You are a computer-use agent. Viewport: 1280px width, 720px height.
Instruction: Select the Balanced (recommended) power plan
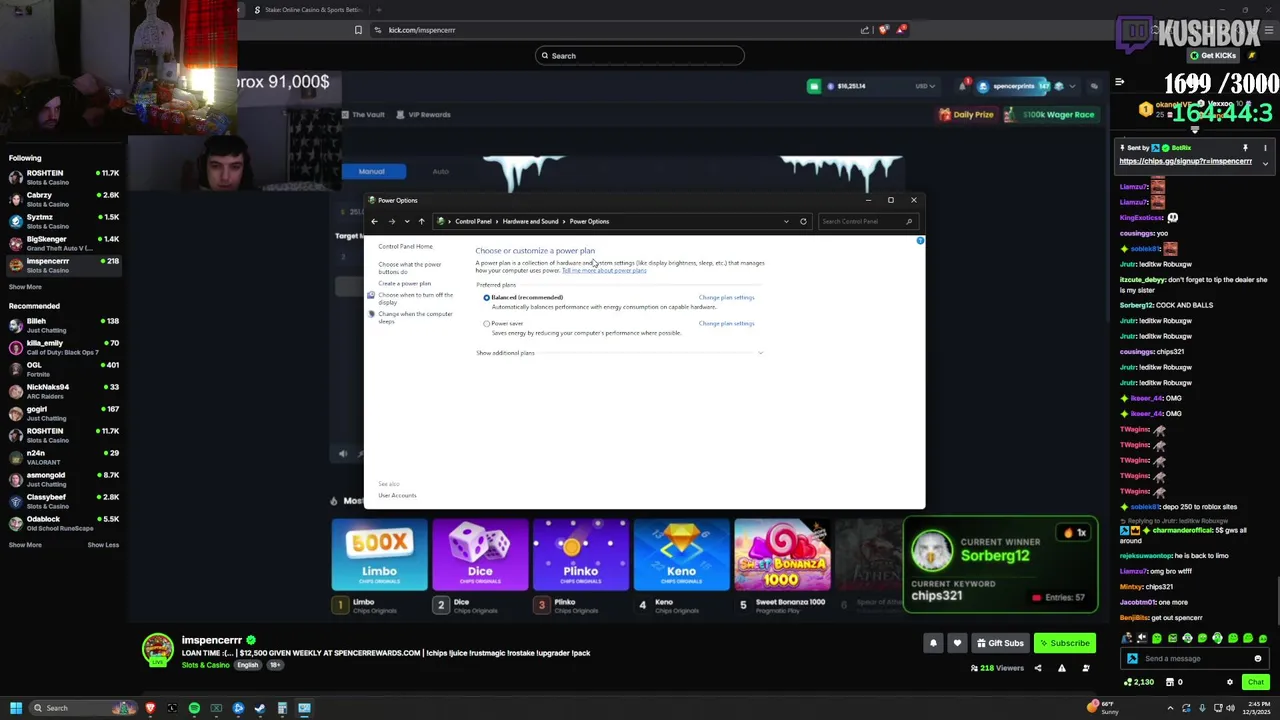(x=487, y=297)
